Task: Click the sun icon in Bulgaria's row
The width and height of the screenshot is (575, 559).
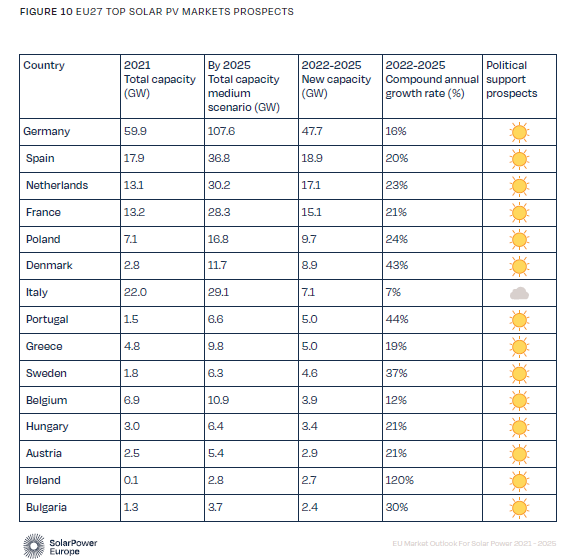Action: point(519,508)
